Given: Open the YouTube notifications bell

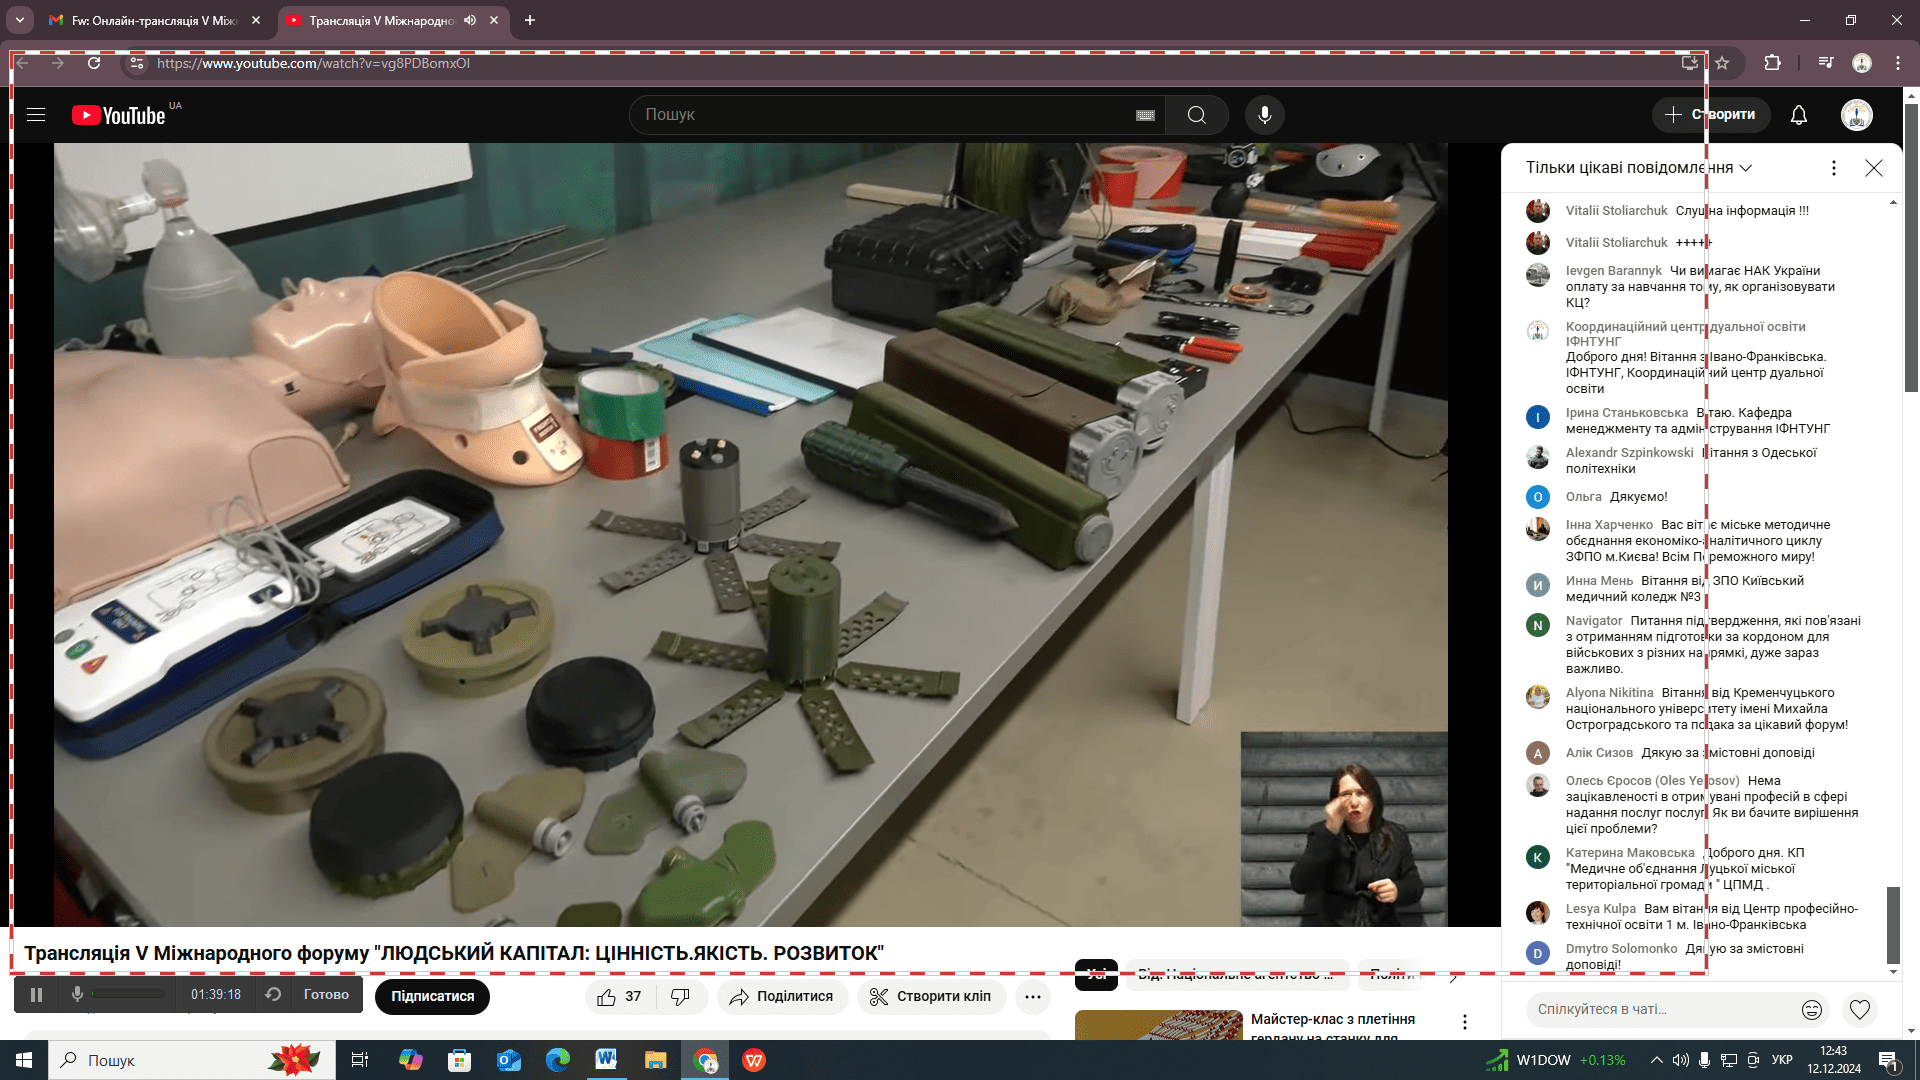Looking at the screenshot, I should [x=1798, y=115].
